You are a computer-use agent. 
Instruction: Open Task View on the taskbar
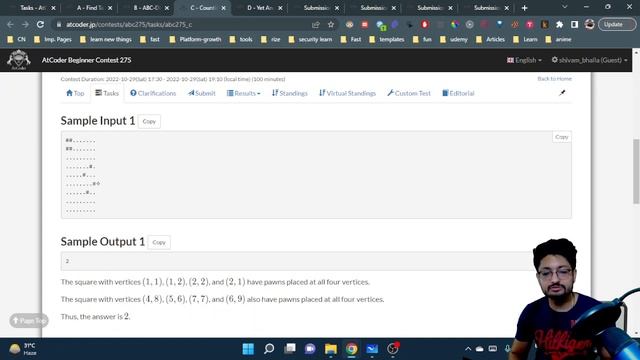(x=290, y=349)
